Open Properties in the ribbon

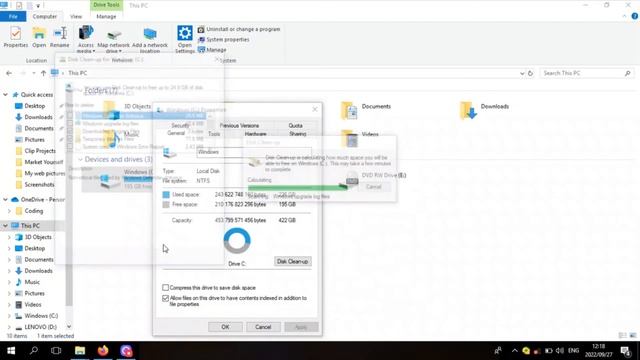pyautogui.click(x=16, y=37)
